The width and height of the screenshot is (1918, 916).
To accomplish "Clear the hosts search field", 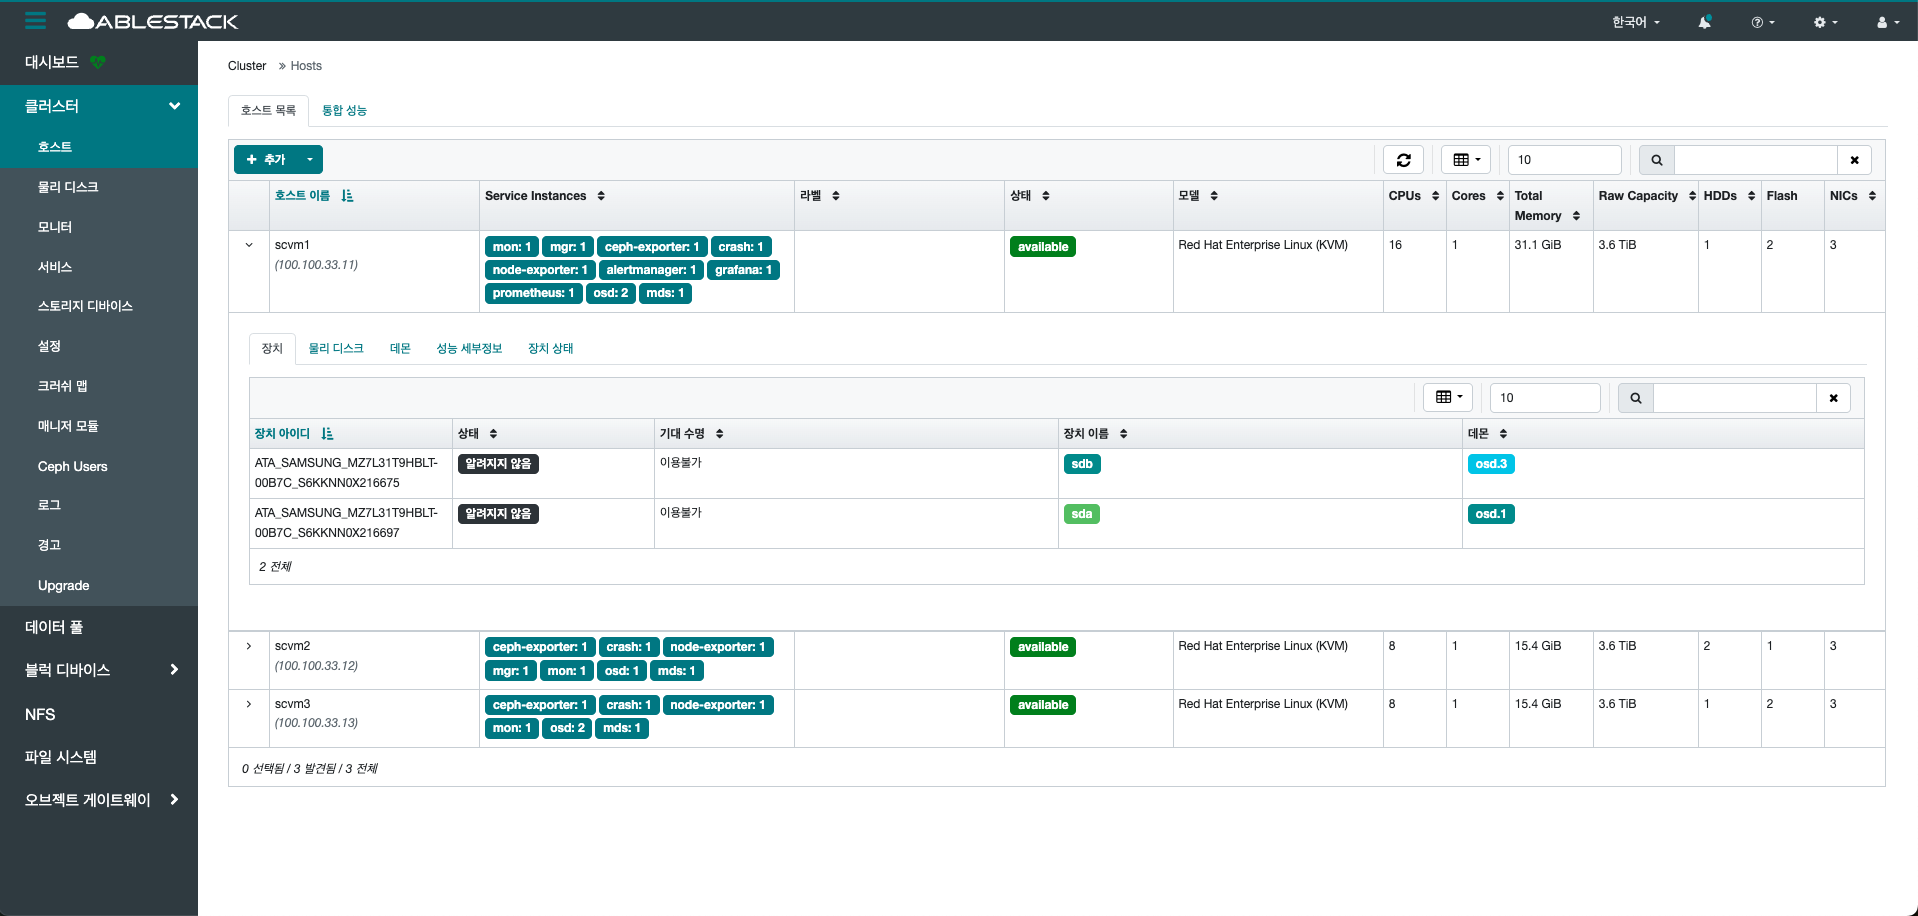I will point(1854,160).
